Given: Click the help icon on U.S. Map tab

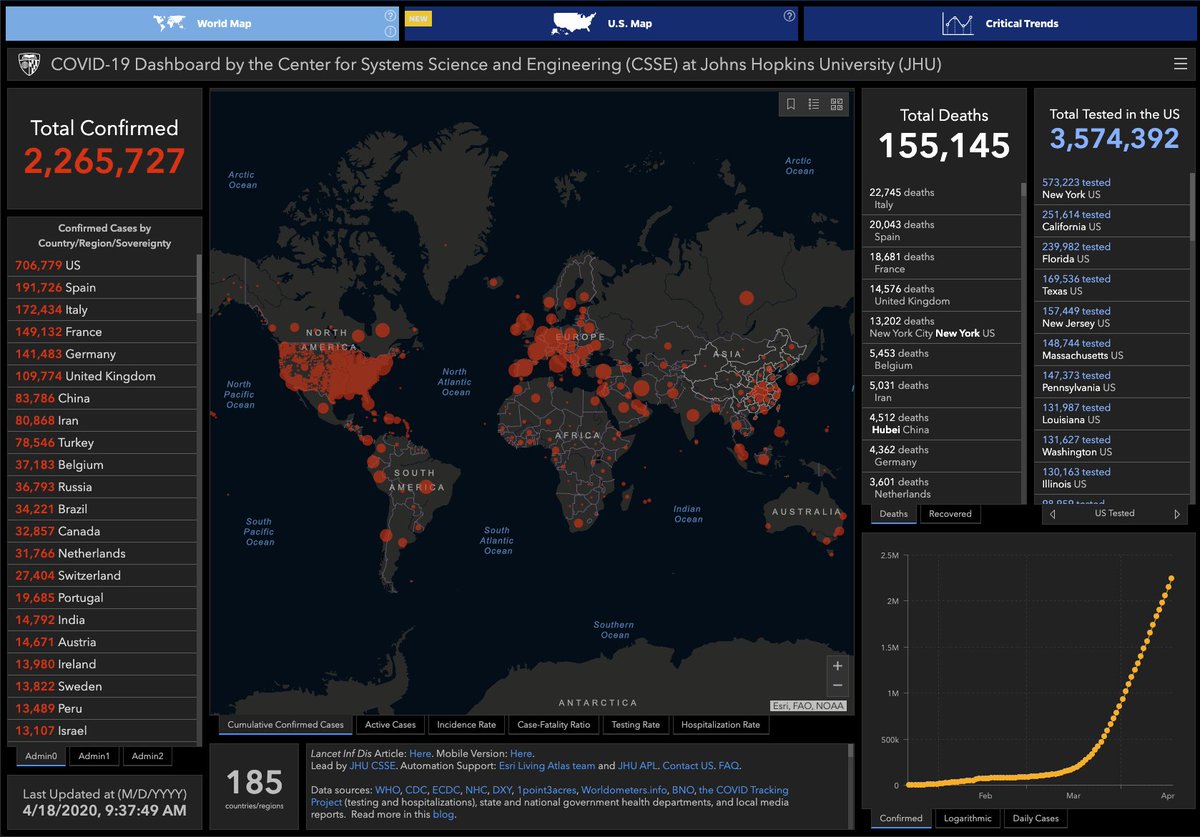Looking at the screenshot, I should coord(789,16).
